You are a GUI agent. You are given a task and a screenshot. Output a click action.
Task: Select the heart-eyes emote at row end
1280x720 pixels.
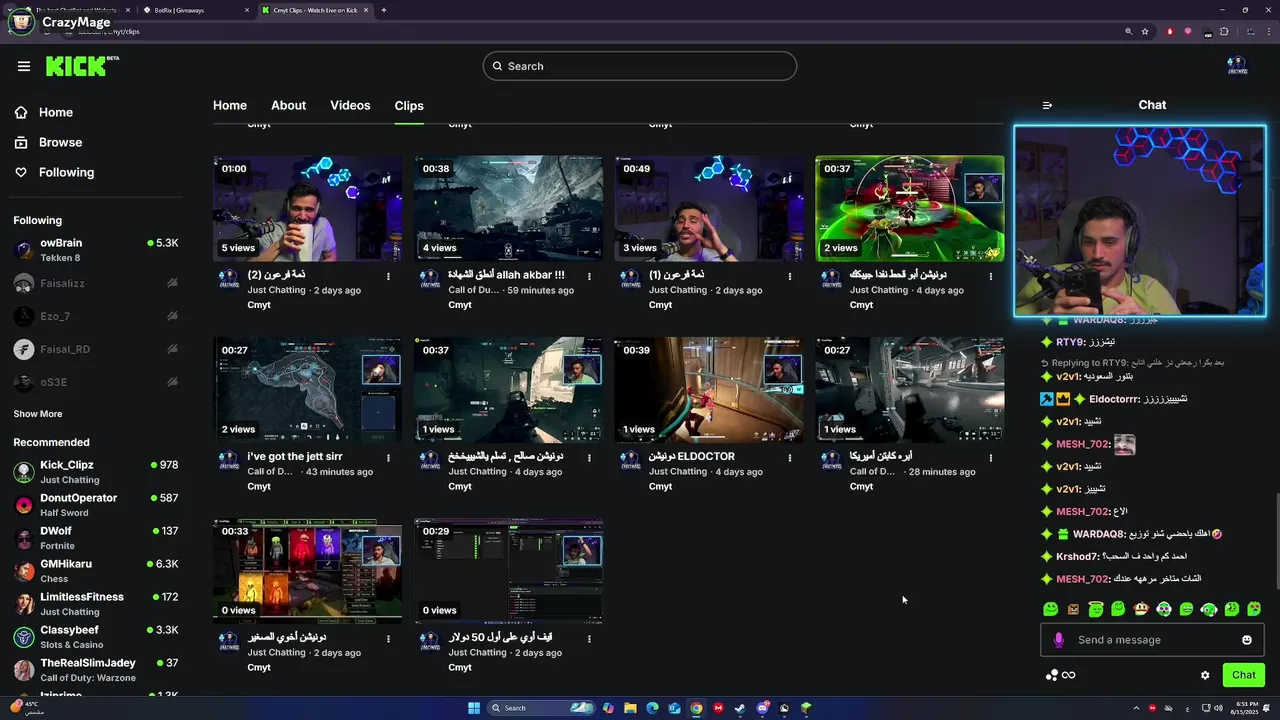tap(1254, 609)
